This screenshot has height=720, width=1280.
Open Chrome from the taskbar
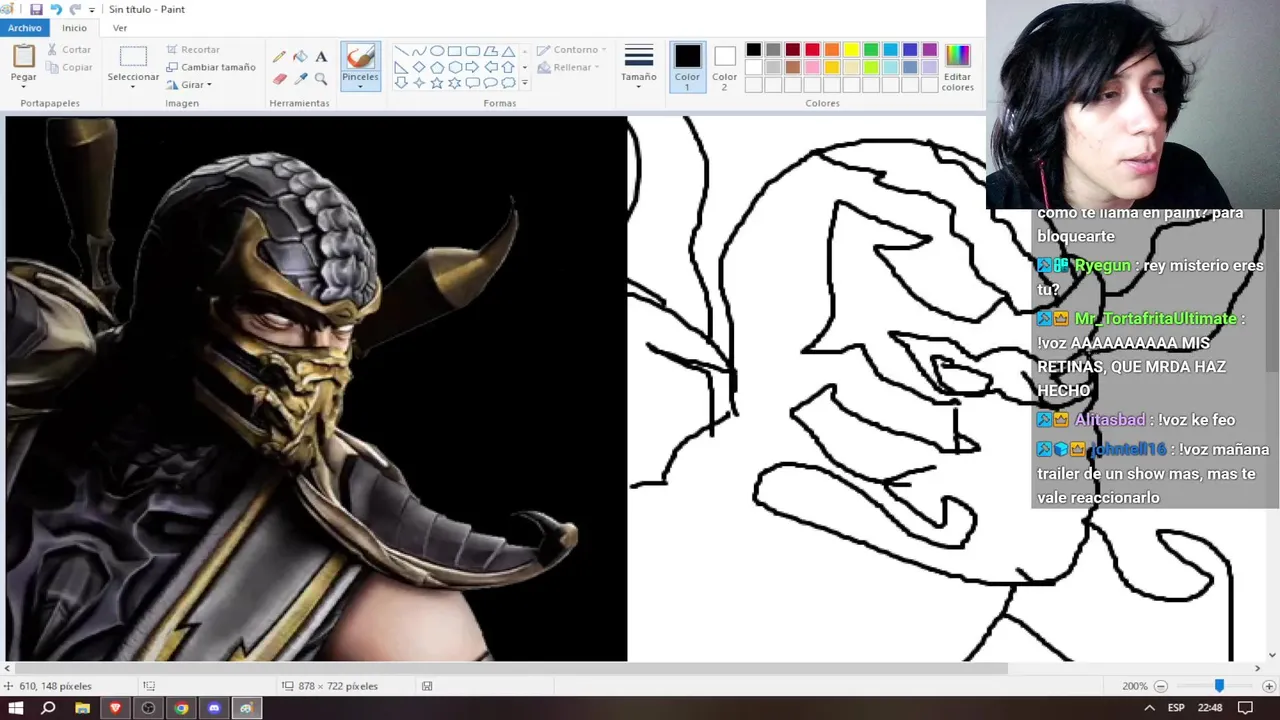pos(181,708)
